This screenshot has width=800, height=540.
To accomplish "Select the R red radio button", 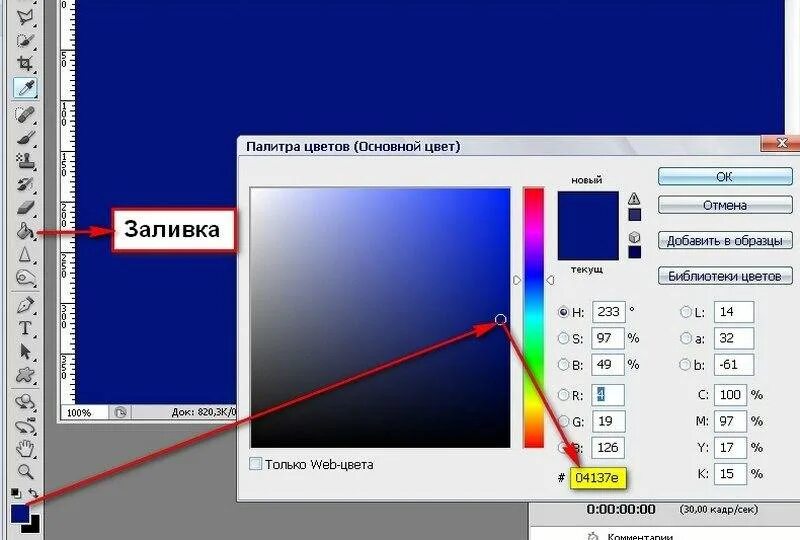I will 563,395.
